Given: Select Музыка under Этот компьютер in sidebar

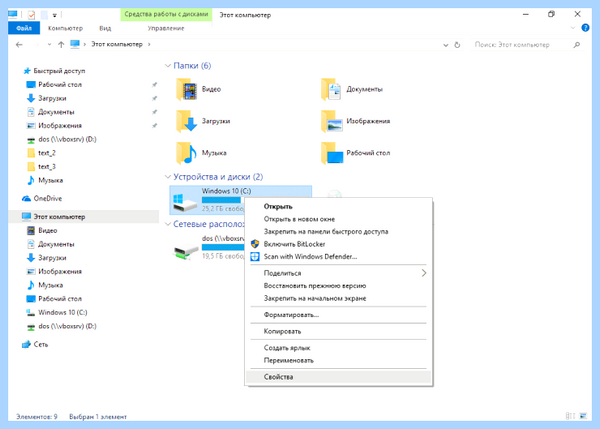Looking at the screenshot, I should [x=51, y=285].
